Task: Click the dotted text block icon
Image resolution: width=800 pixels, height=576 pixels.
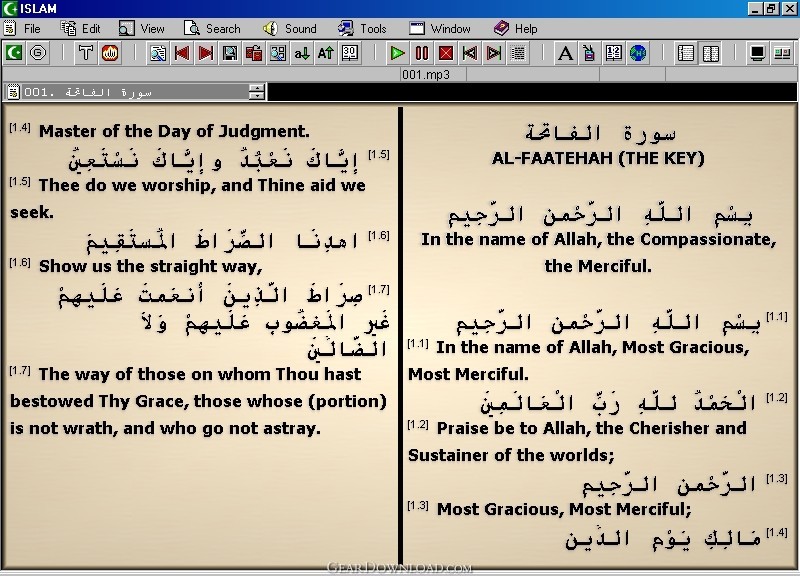Action: pyautogui.click(x=518, y=53)
